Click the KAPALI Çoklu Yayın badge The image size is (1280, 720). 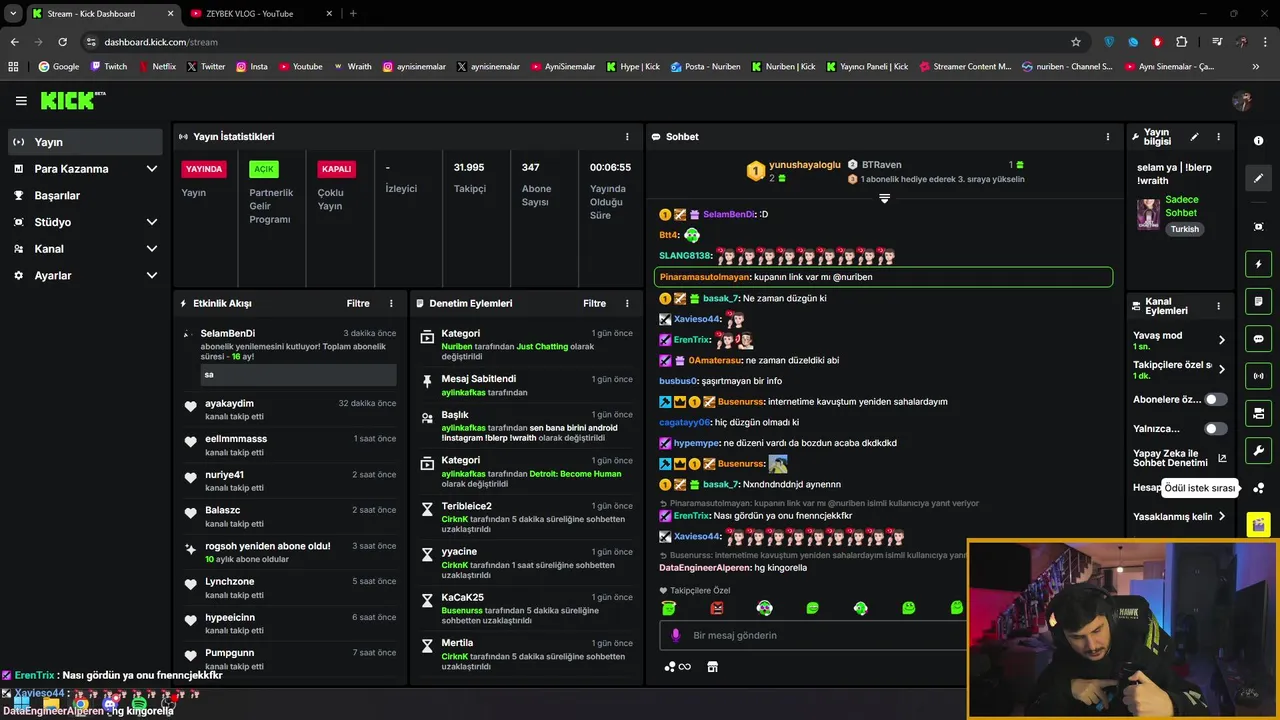click(x=337, y=169)
